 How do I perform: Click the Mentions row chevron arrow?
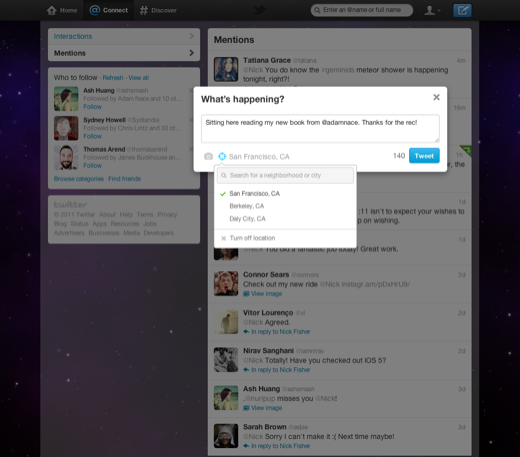click(192, 53)
